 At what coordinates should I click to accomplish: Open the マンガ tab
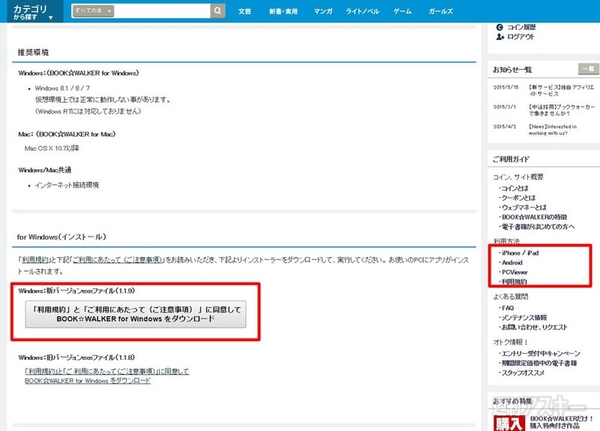(323, 11)
